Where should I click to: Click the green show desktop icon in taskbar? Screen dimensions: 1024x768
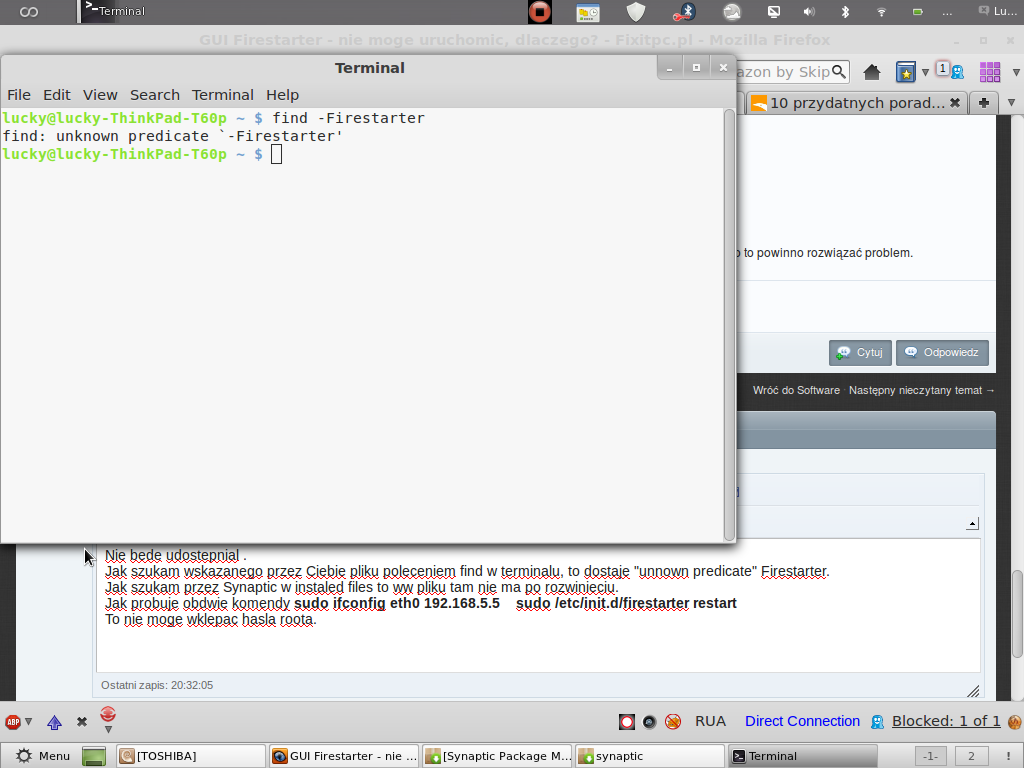coord(94,756)
